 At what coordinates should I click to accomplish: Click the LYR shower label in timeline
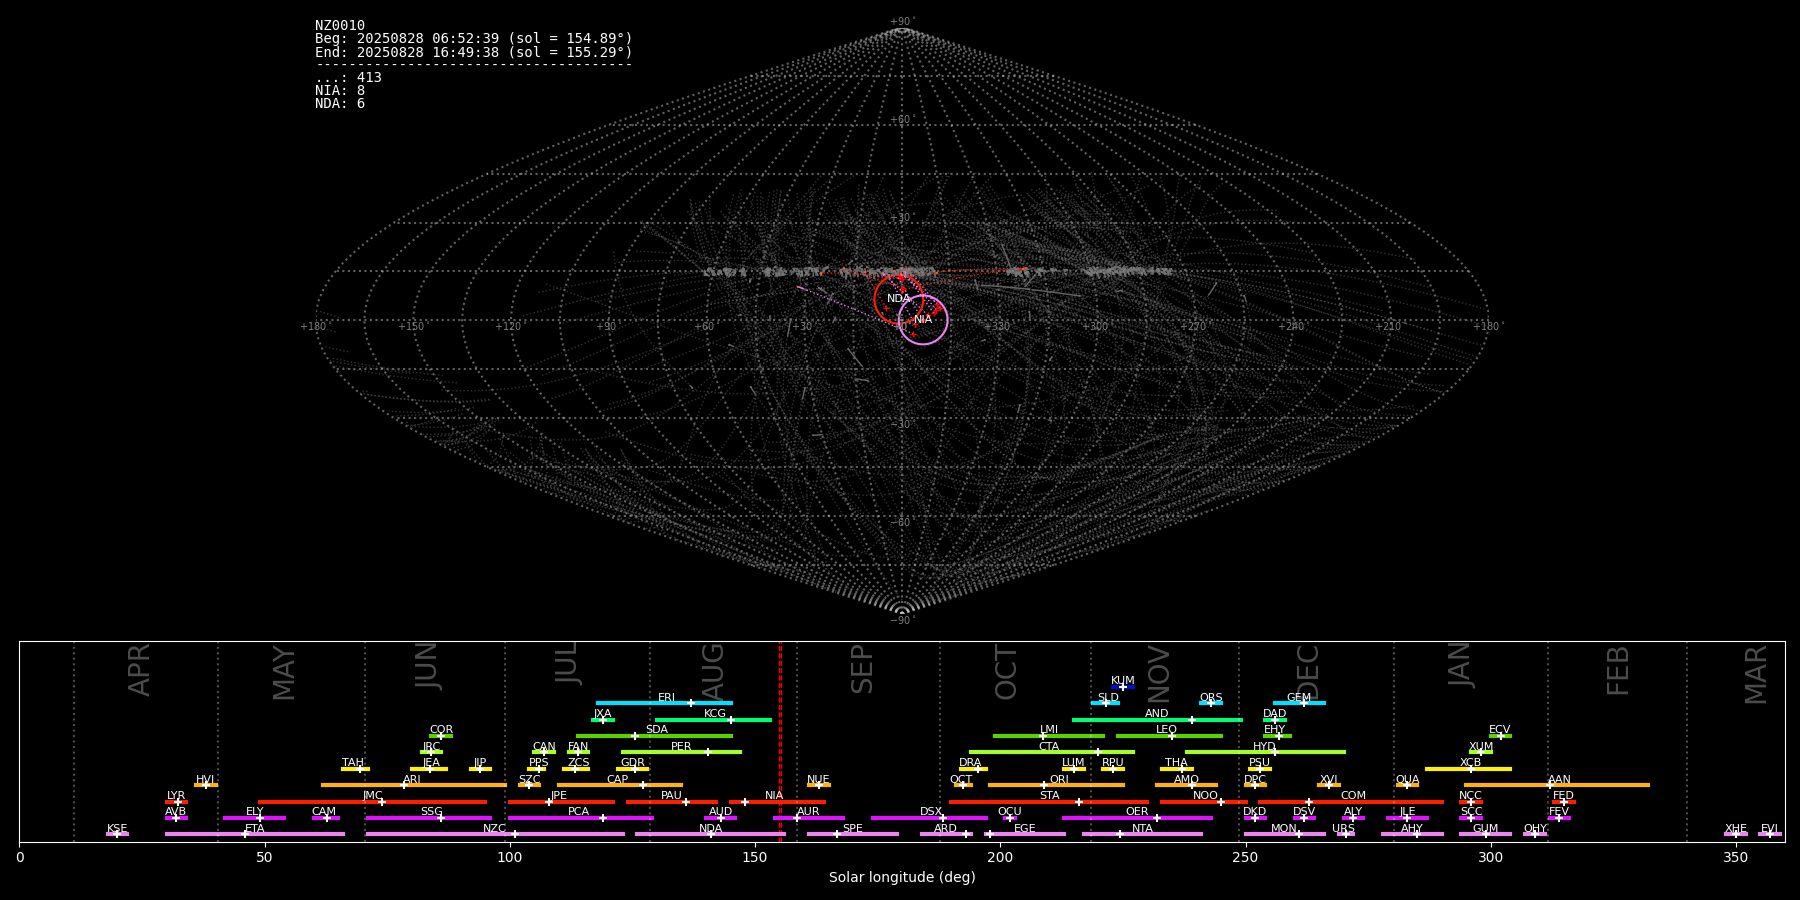[x=176, y=796]
